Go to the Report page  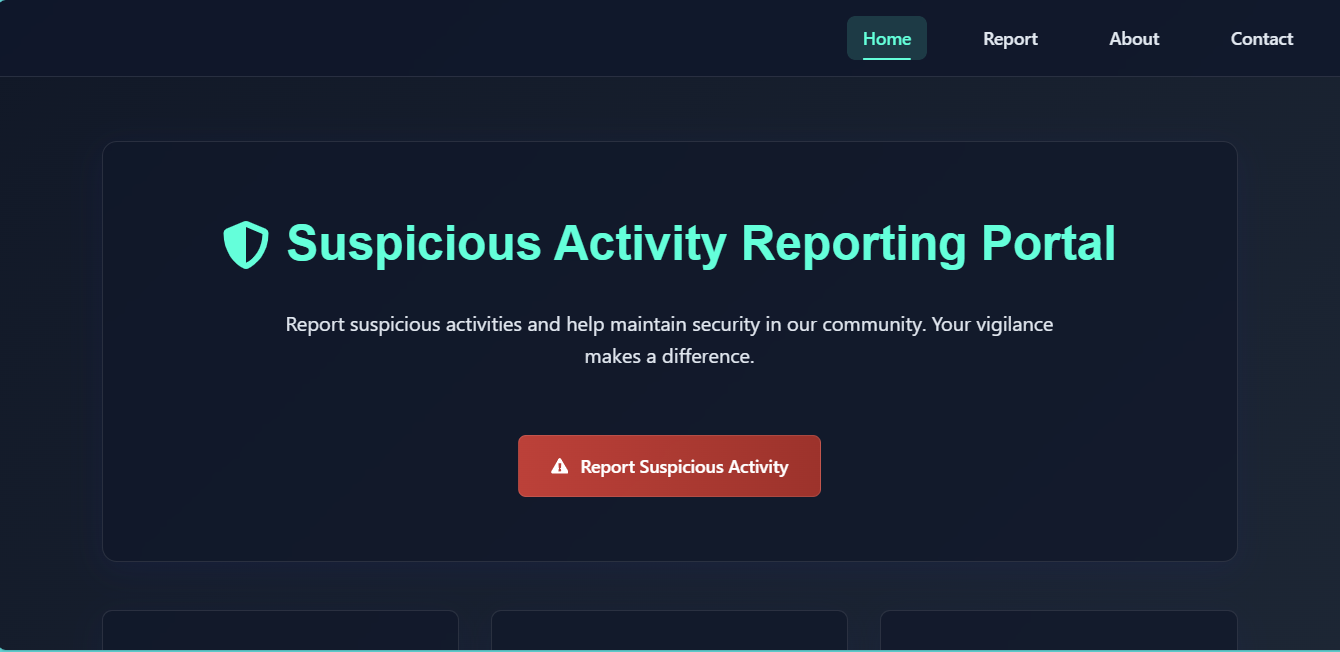click(x=1010, y=38)
